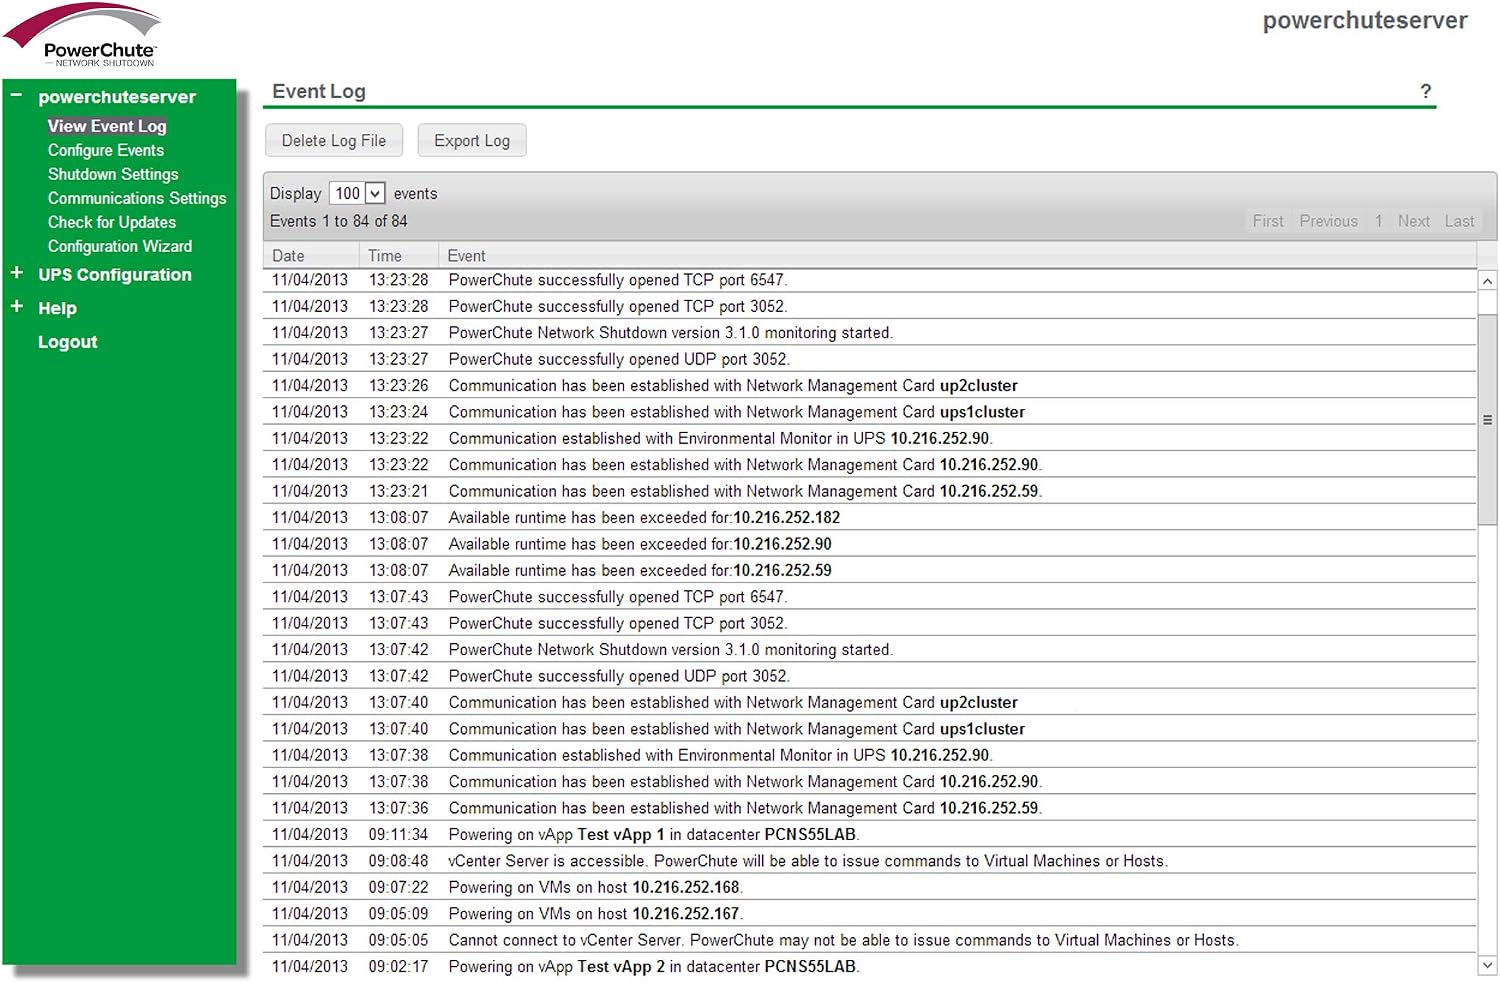Image resolution: width=1500 pixels, height=983 pixels.
Task: Select Check for Updates in sidebar
Action: [x=112, y=222]
